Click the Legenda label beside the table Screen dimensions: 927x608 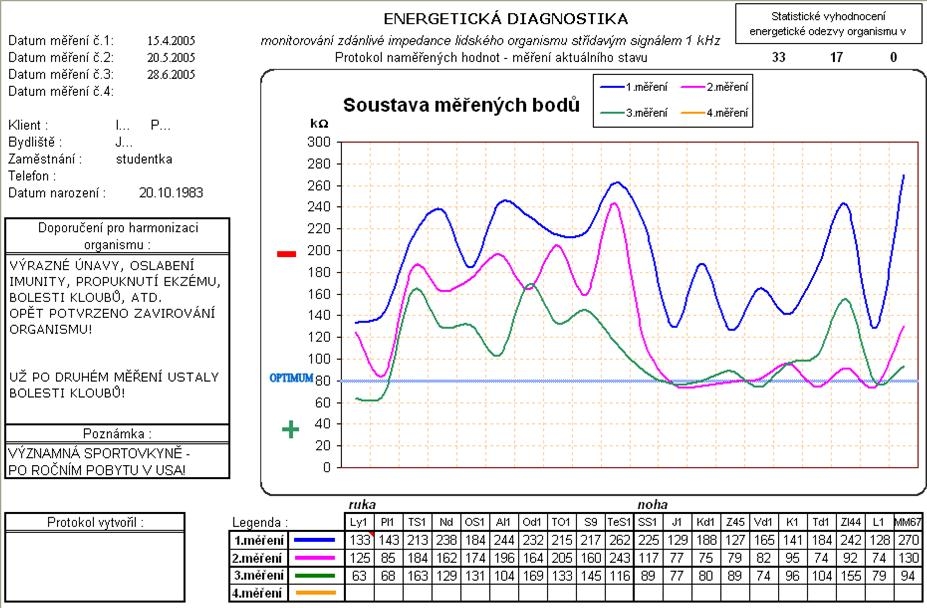[259, 523]
